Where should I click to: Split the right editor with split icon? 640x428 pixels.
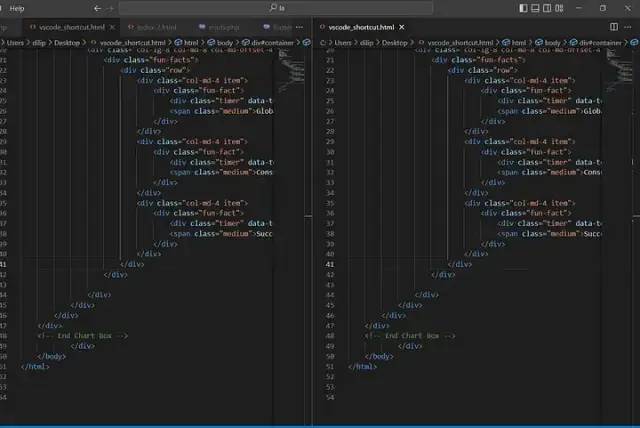pos(614,27)
